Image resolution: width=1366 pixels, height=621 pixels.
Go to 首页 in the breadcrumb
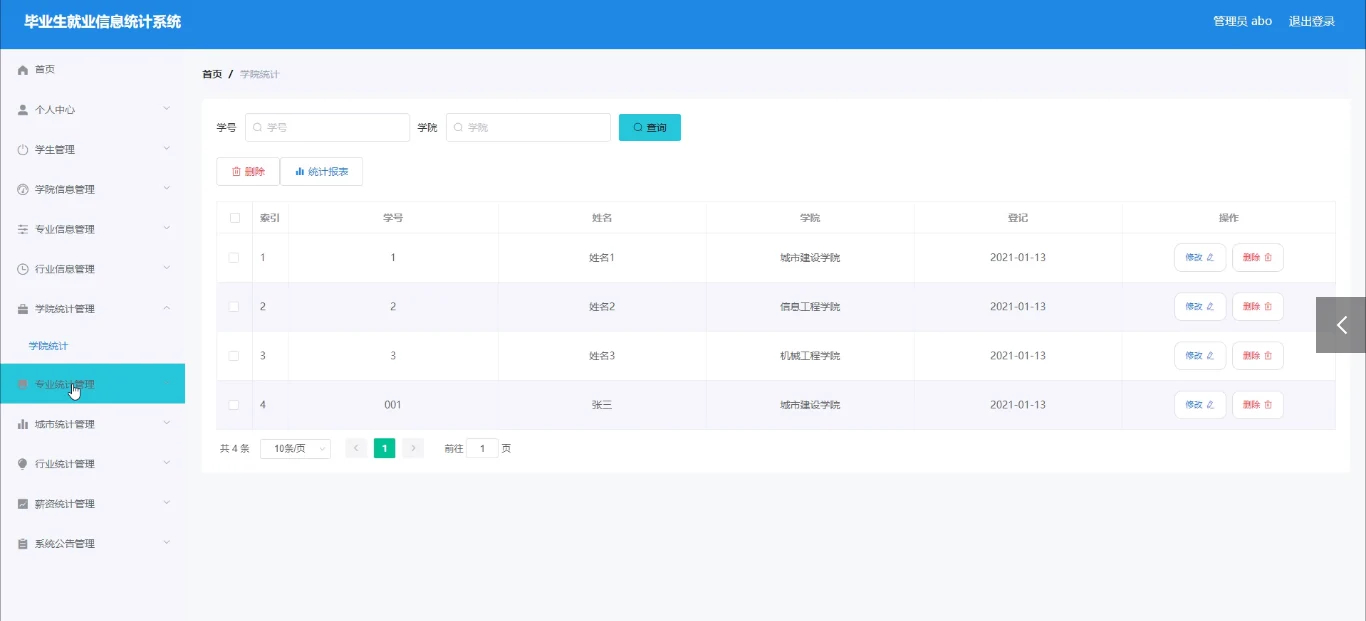212,75
